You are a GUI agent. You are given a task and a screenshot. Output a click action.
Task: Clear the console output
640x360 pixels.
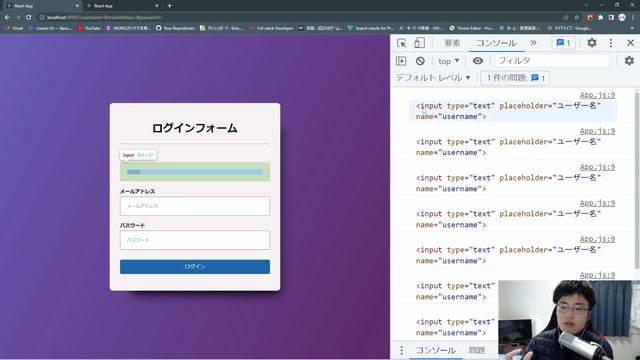tap(420, 61)
